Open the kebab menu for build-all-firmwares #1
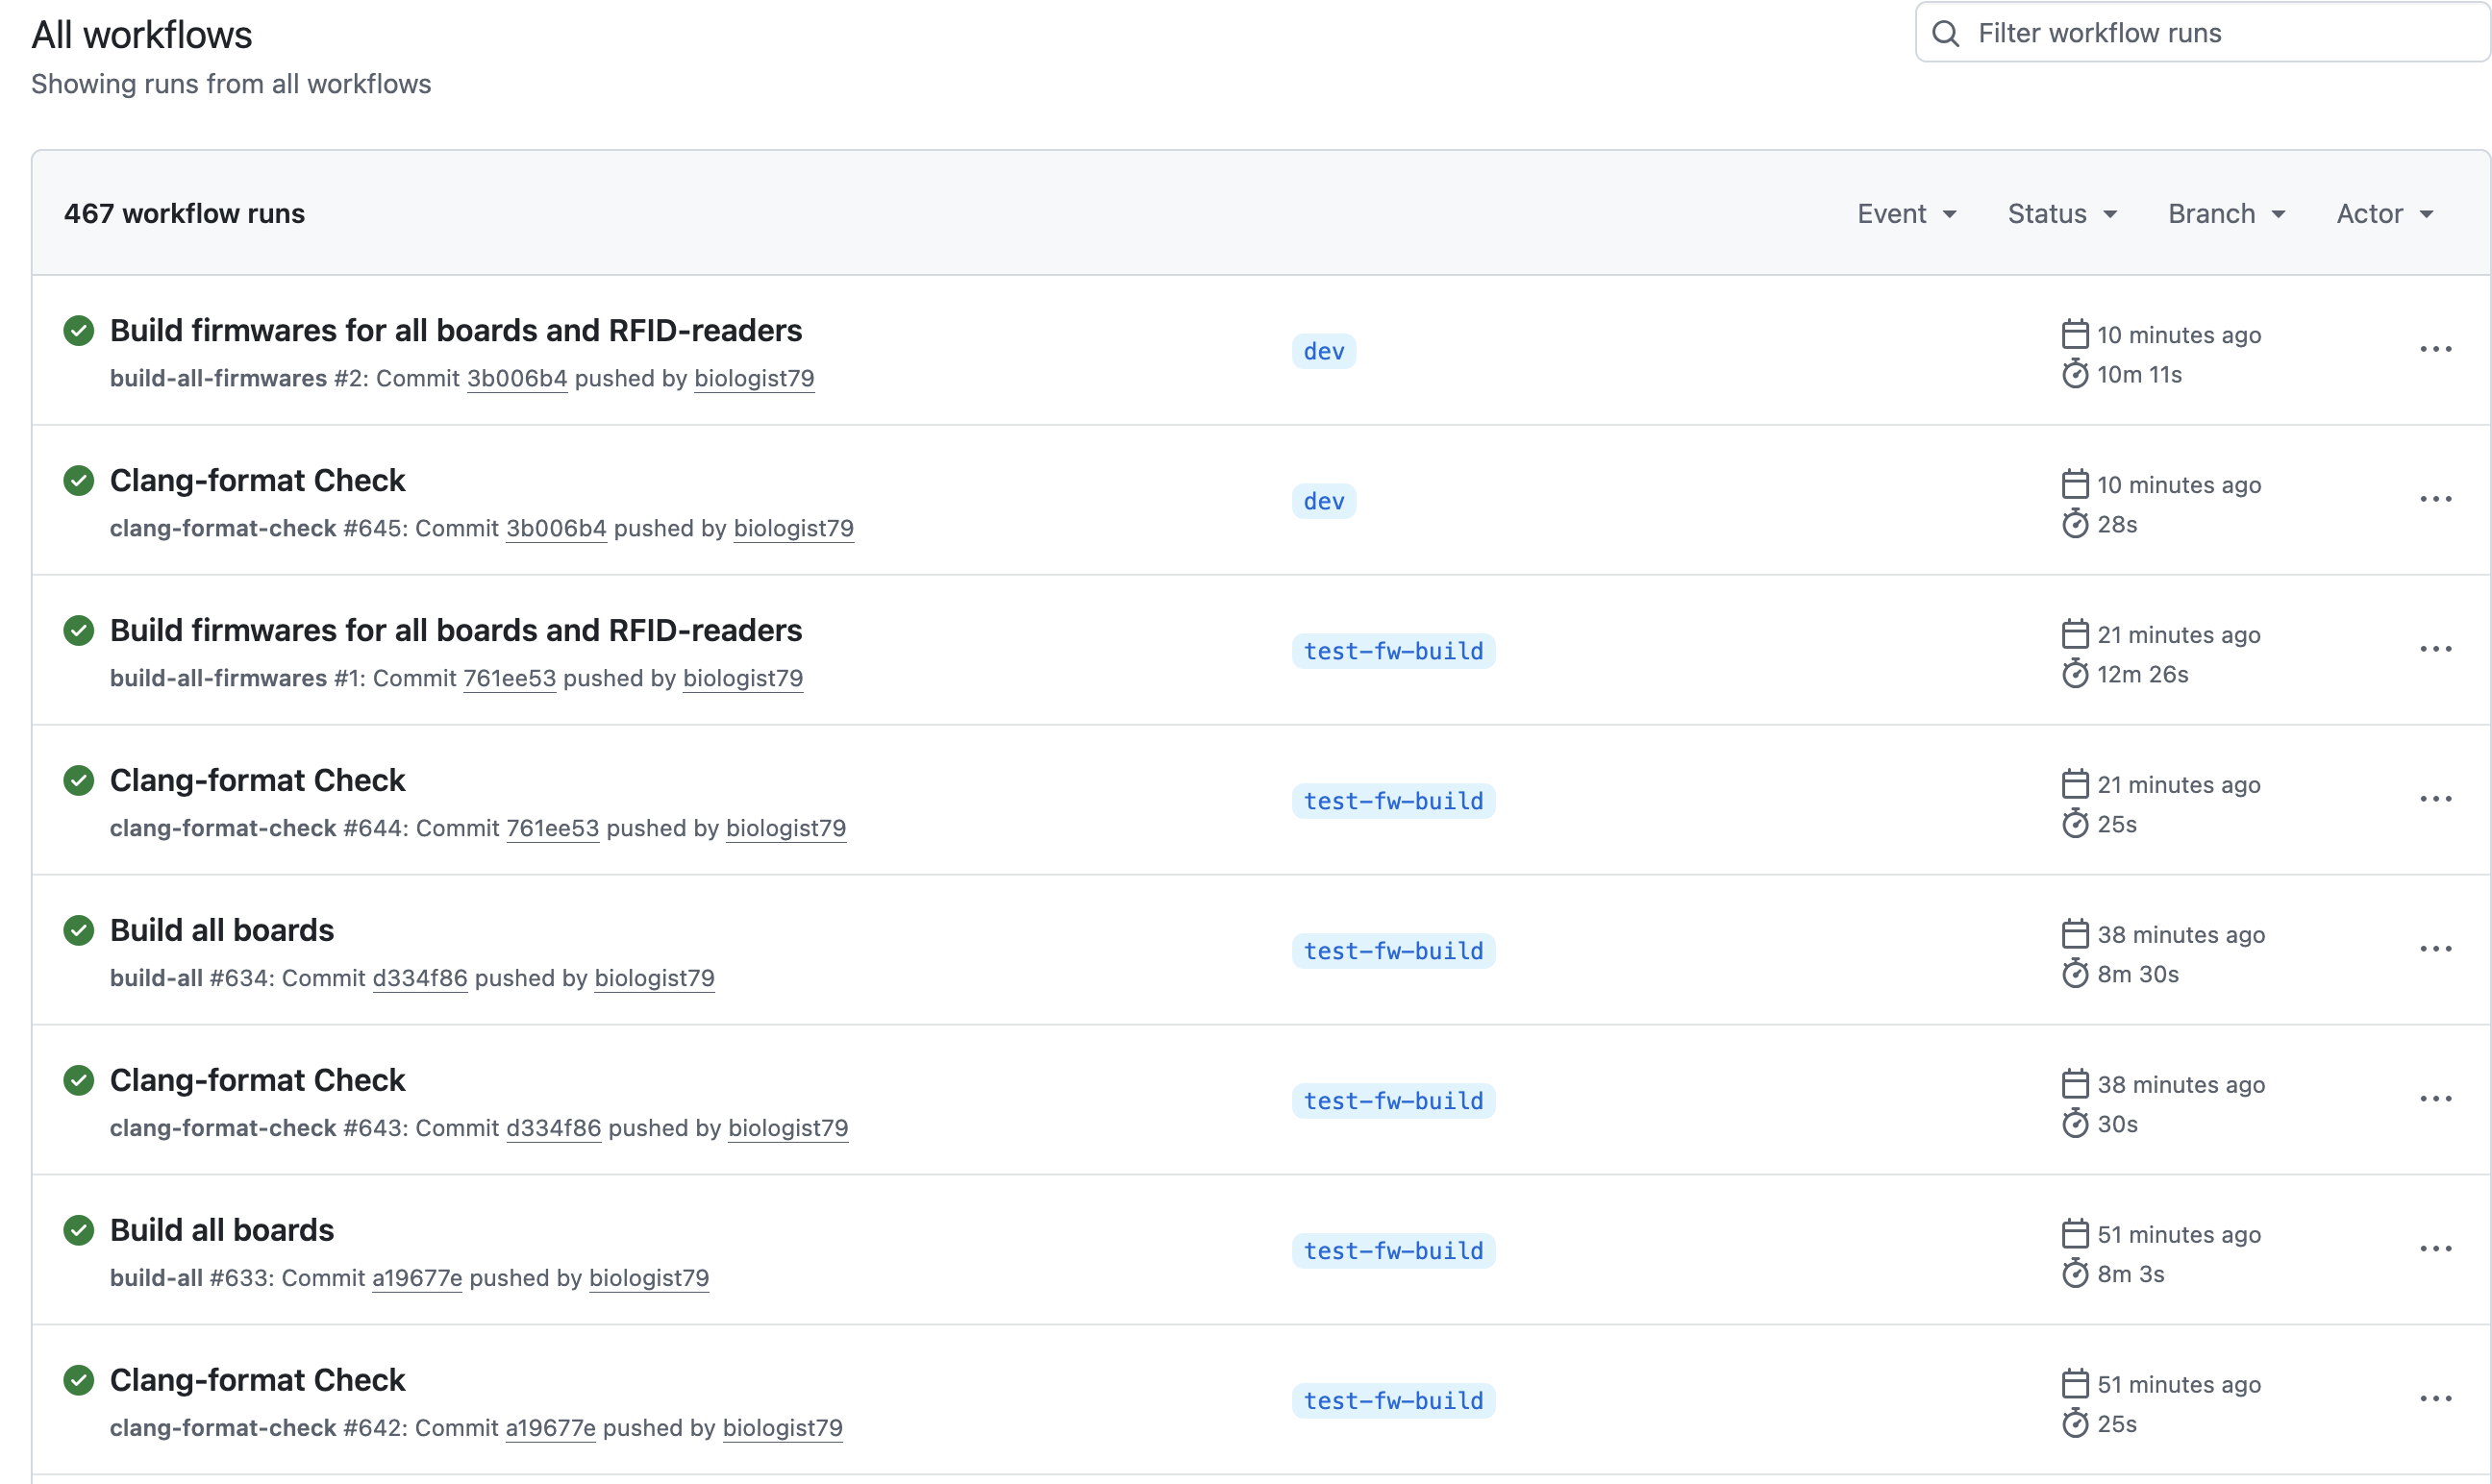The image size is (2492, 1484). [2435, 649]
